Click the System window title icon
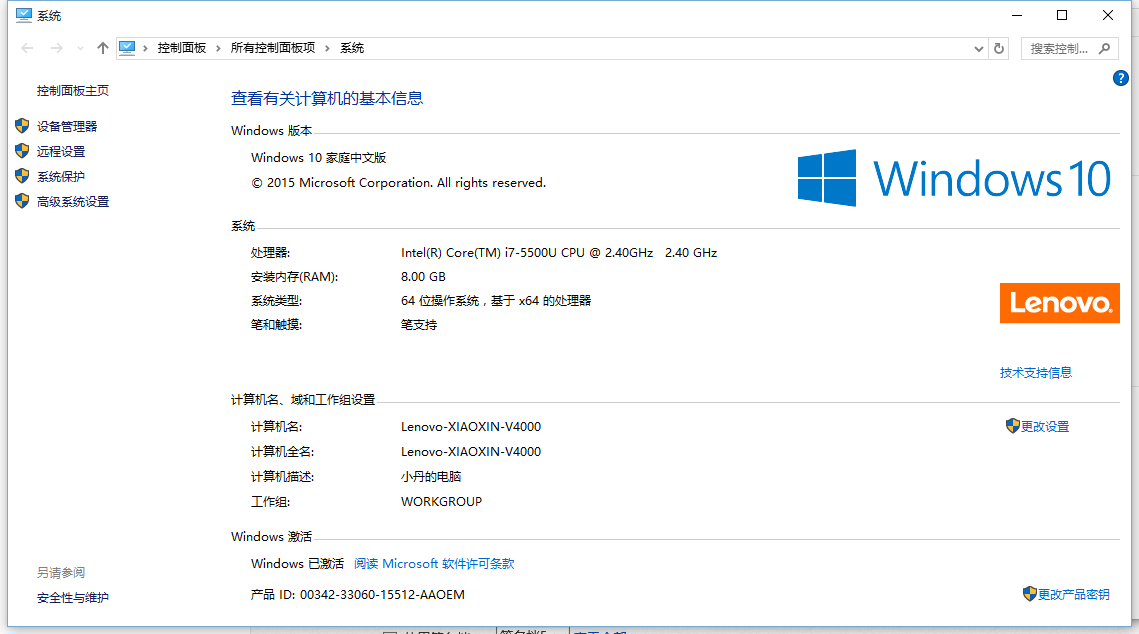 (23, 15)
